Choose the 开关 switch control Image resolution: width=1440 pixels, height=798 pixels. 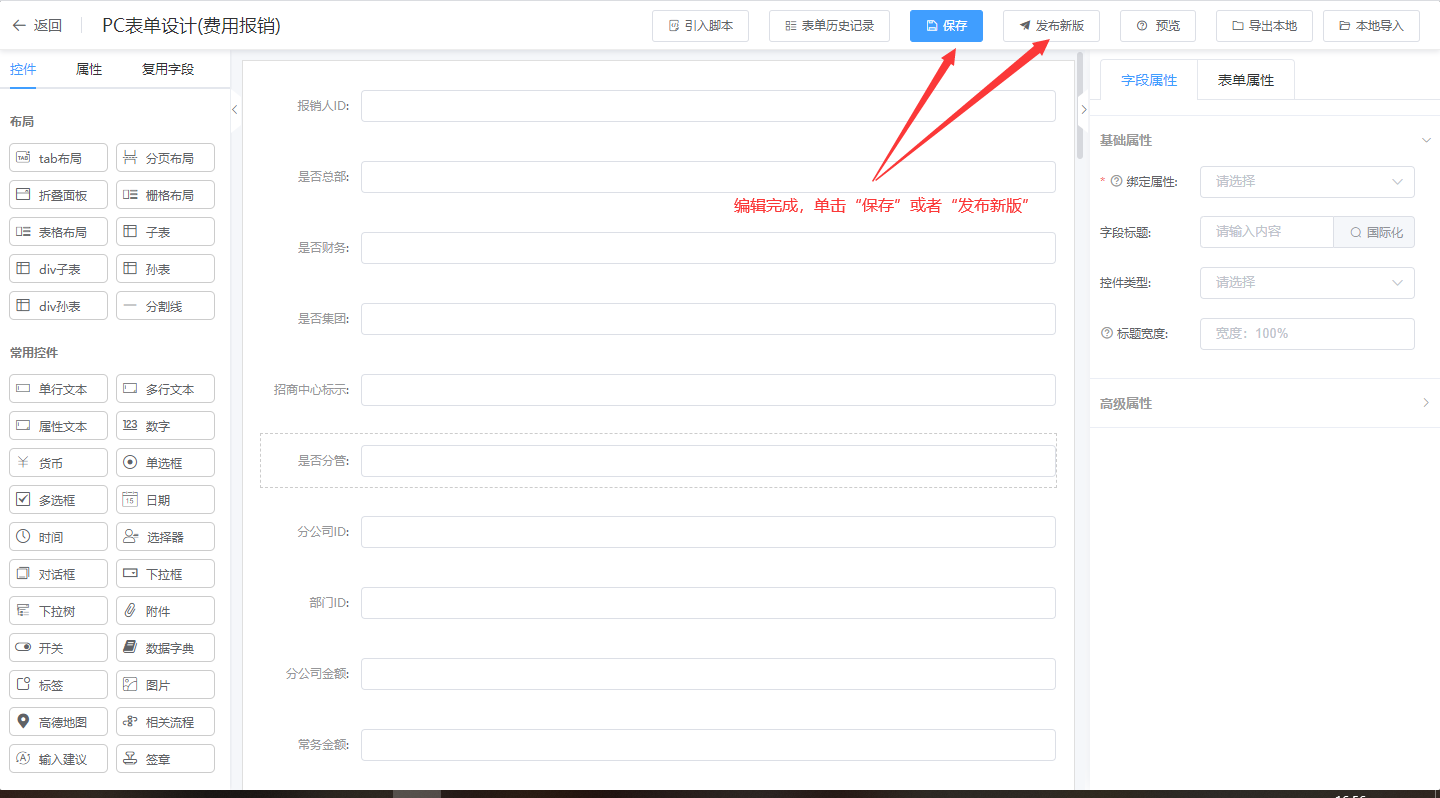[58, 648]
